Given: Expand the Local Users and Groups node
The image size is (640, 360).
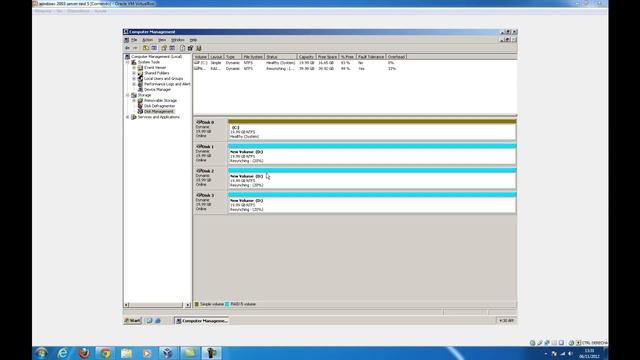Looking at the screenshot, I should [x=134, y=79].
